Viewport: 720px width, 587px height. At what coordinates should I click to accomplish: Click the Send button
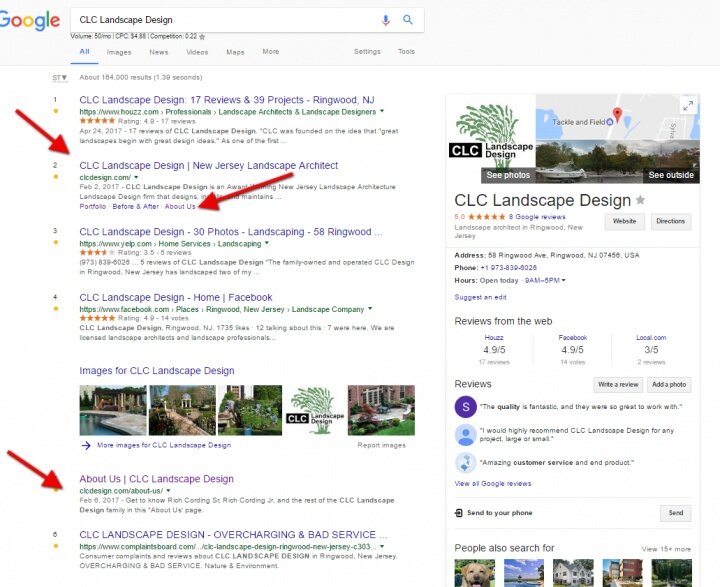pos(675,513)
